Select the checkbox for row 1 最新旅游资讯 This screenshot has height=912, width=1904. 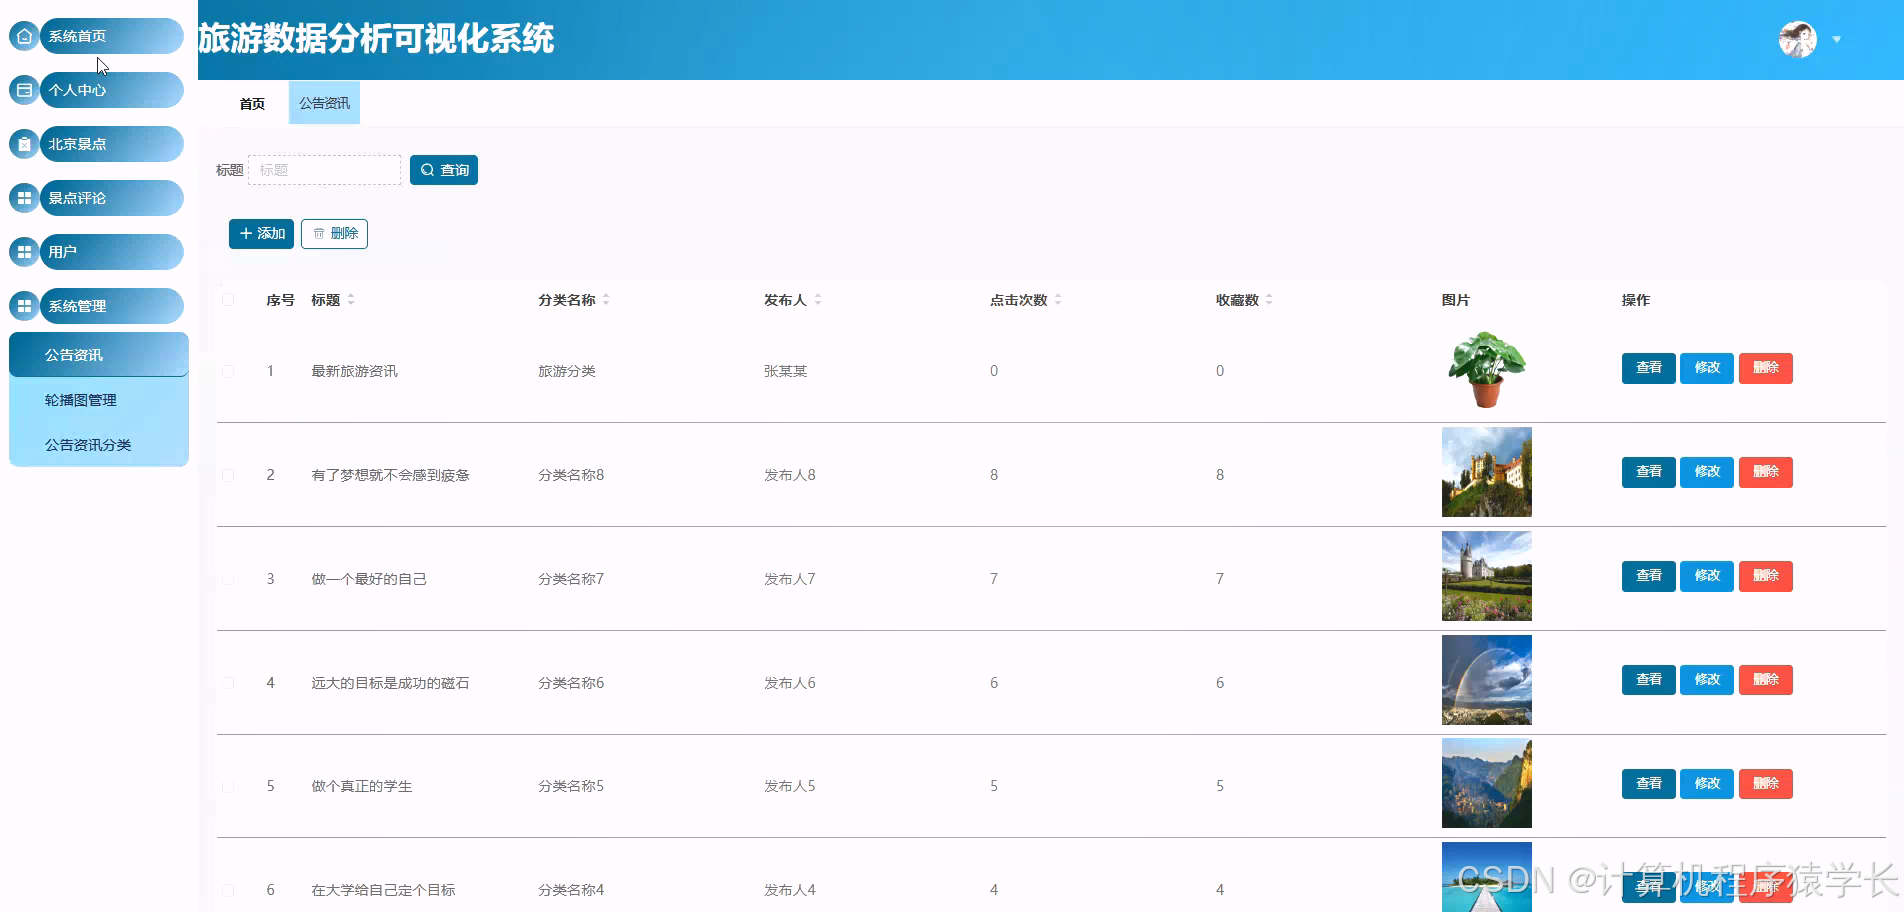tap(227, 370)
